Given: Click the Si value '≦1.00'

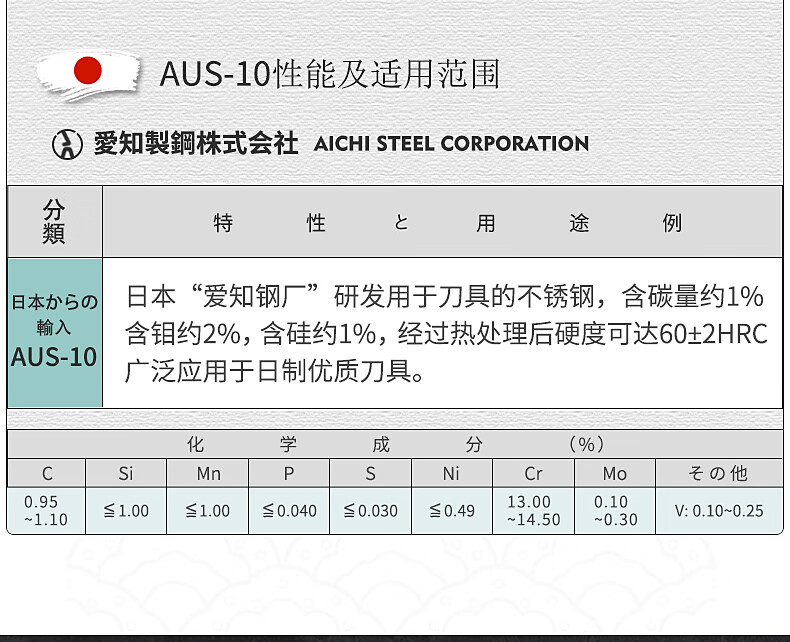Looking at the screenshot, I should coord(126,511).
